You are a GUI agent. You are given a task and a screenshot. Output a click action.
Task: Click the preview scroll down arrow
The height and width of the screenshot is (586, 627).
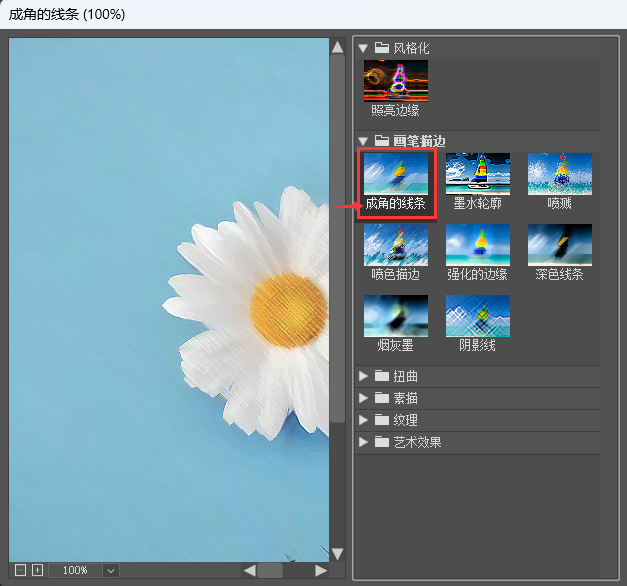tap(337, 553)
